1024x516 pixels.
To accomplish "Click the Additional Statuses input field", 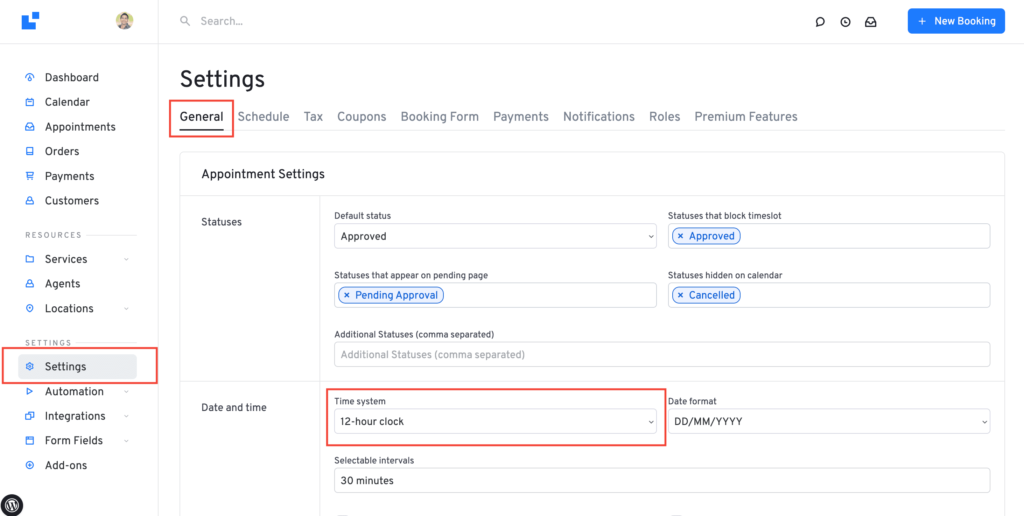I will (661, 355).
